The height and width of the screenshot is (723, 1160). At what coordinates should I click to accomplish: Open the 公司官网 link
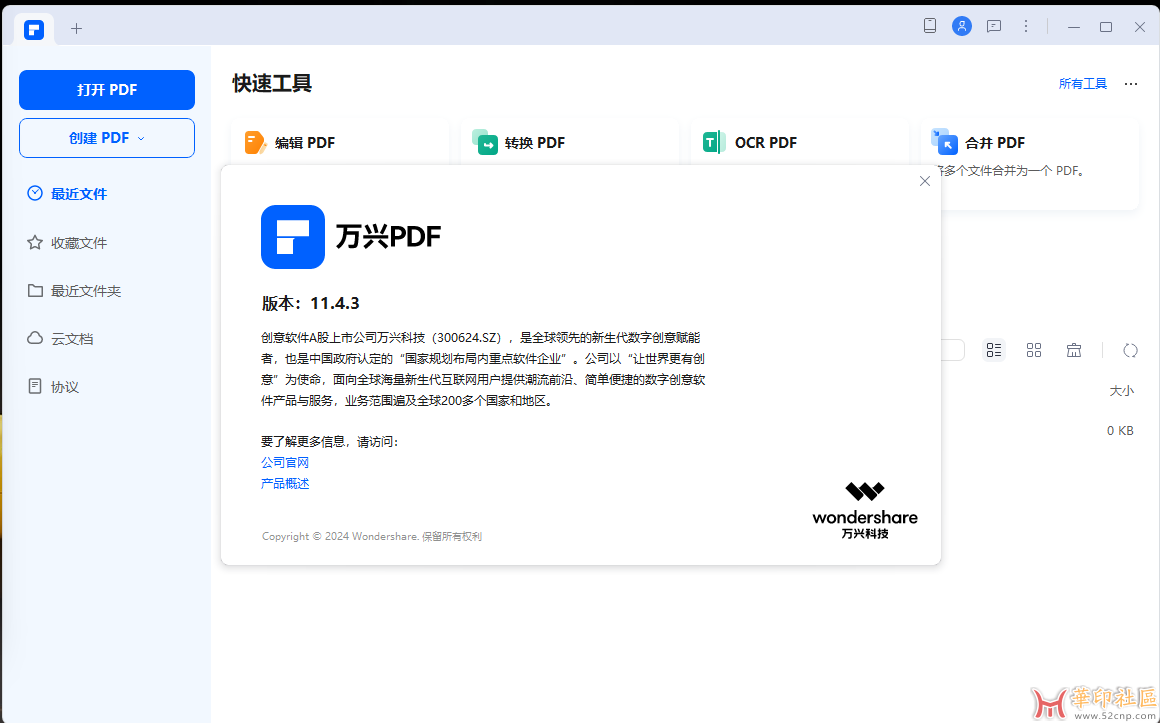(285, 463)
